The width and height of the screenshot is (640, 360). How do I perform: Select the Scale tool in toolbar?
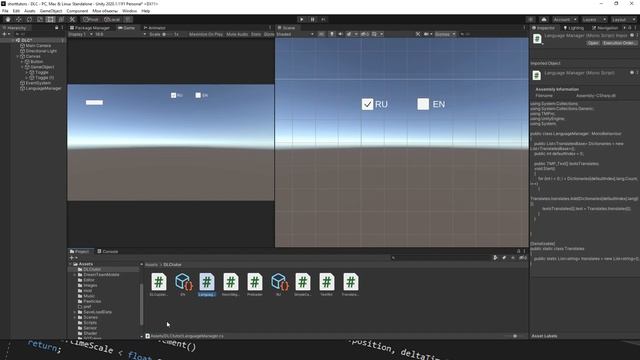tap(40, 19)
